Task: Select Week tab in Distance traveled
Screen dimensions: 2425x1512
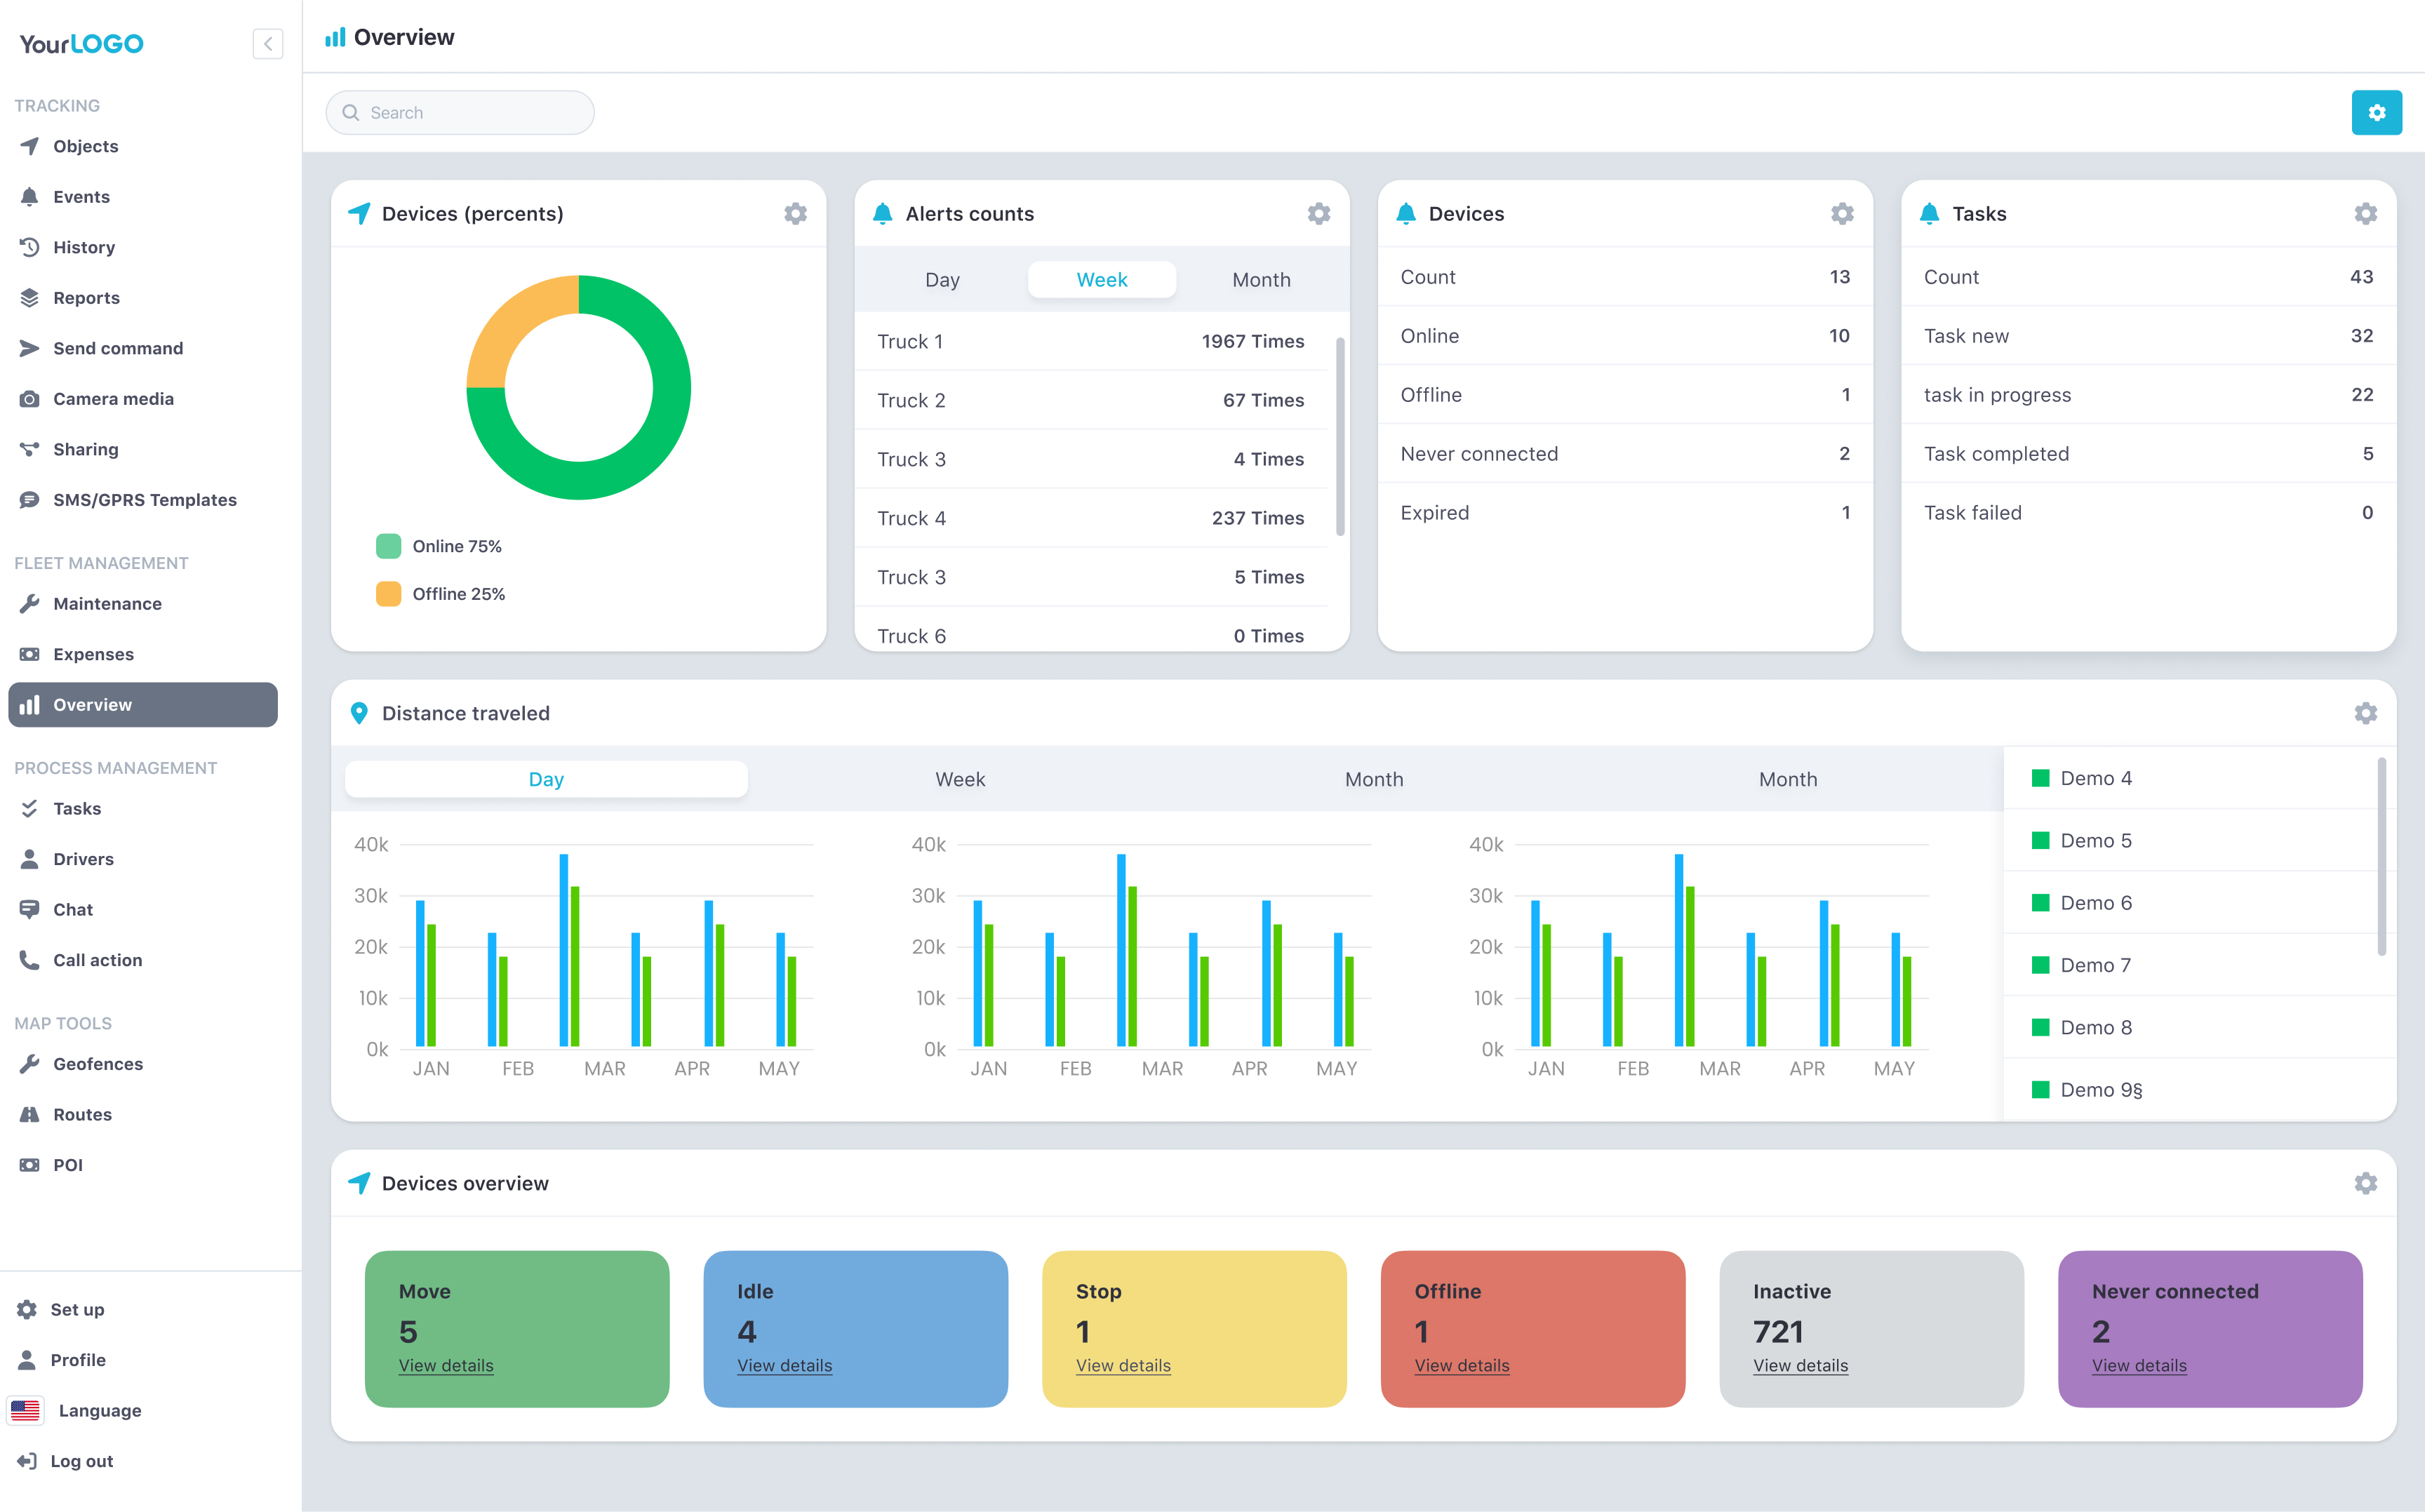Action: 960,779
